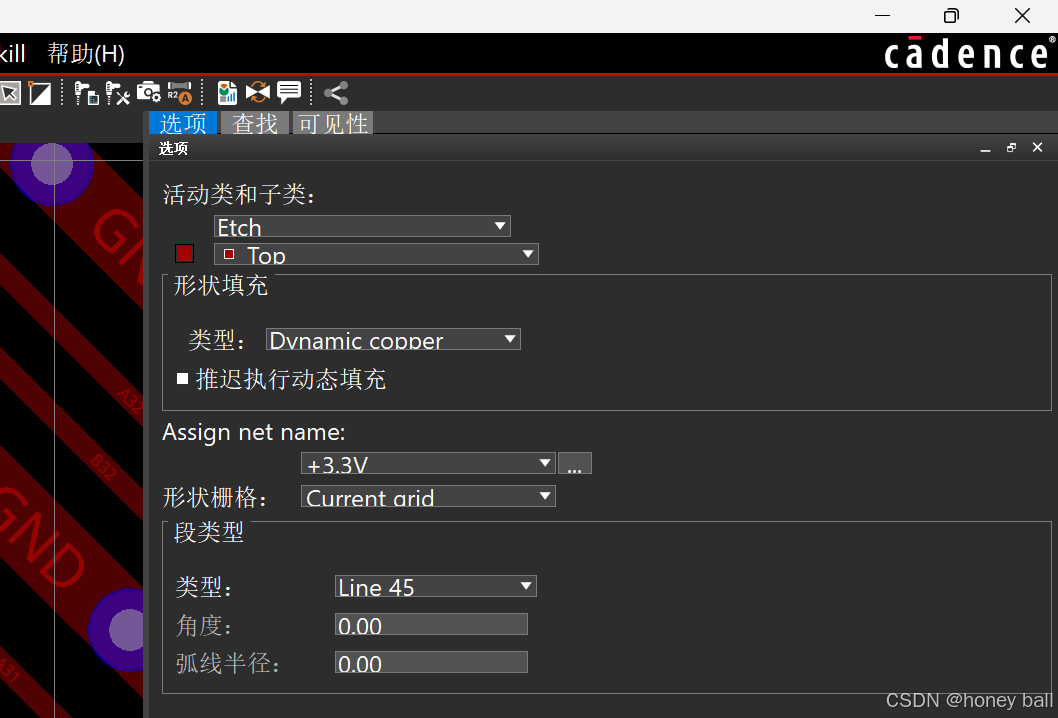The image size is (1058, 718).
Task: Open the +3.3V assign net name dropdown
Action: (428, 463)
